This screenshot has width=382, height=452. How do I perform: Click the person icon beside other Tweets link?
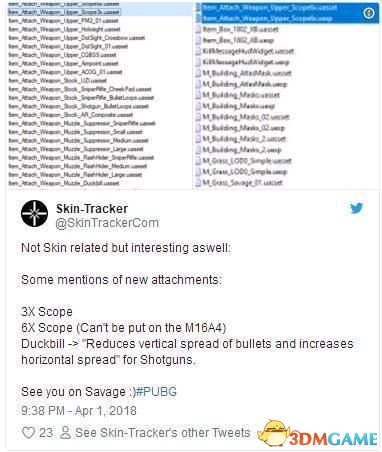coord(65,433)
